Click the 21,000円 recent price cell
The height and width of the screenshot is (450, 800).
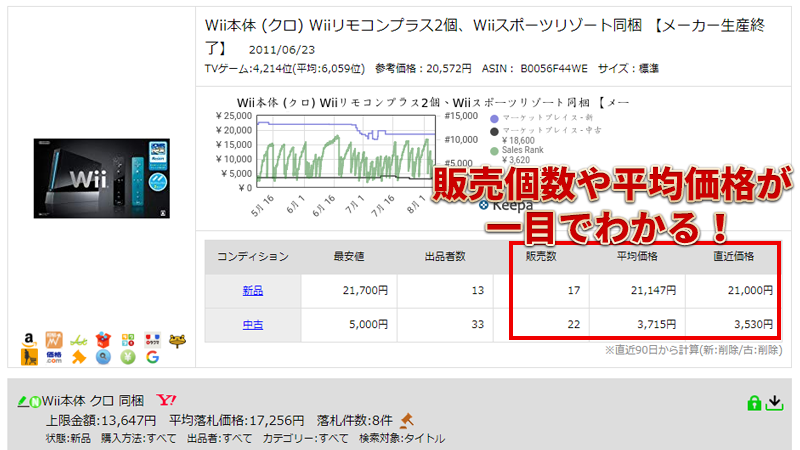[x=734, y=291]
